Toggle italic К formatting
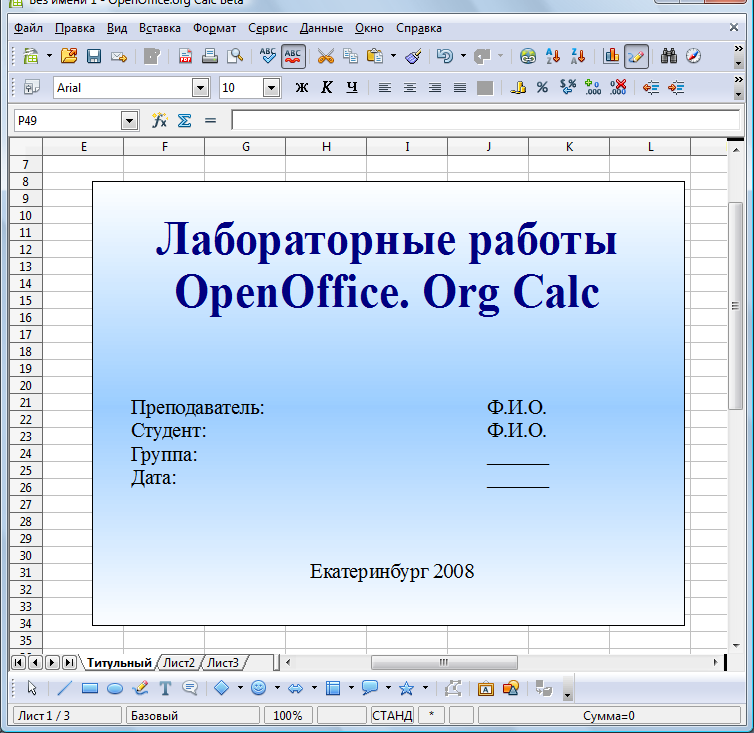Screen dimensions: 754x733 (x=327, y=88)
